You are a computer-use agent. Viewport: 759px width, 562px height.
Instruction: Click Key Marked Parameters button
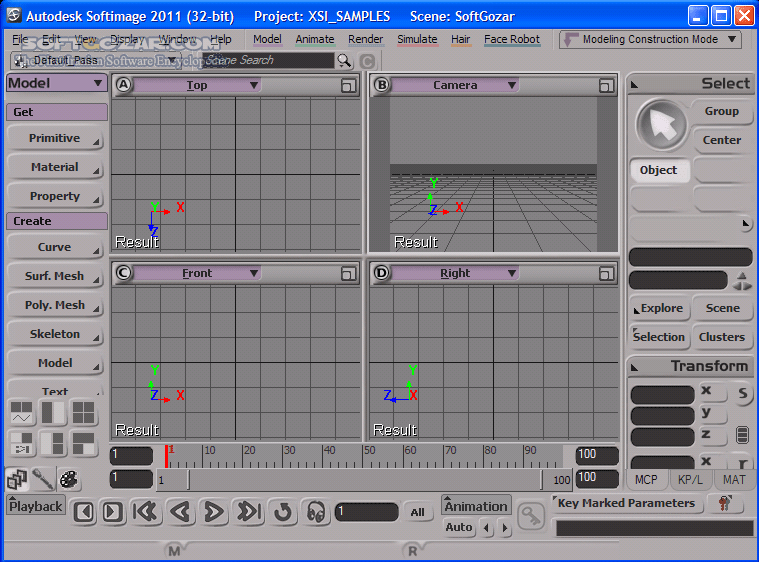pos(626,503)
